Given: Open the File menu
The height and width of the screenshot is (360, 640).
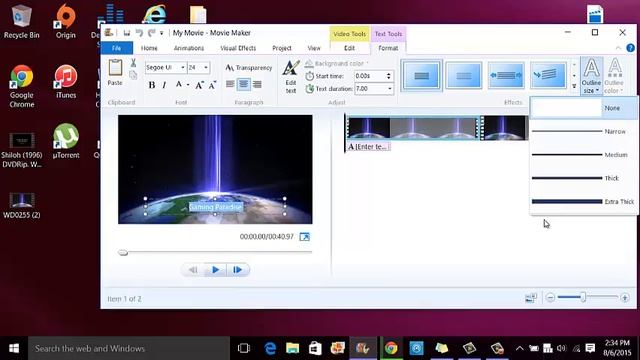Looking at the screenshot, I should (x=117, y=48).
